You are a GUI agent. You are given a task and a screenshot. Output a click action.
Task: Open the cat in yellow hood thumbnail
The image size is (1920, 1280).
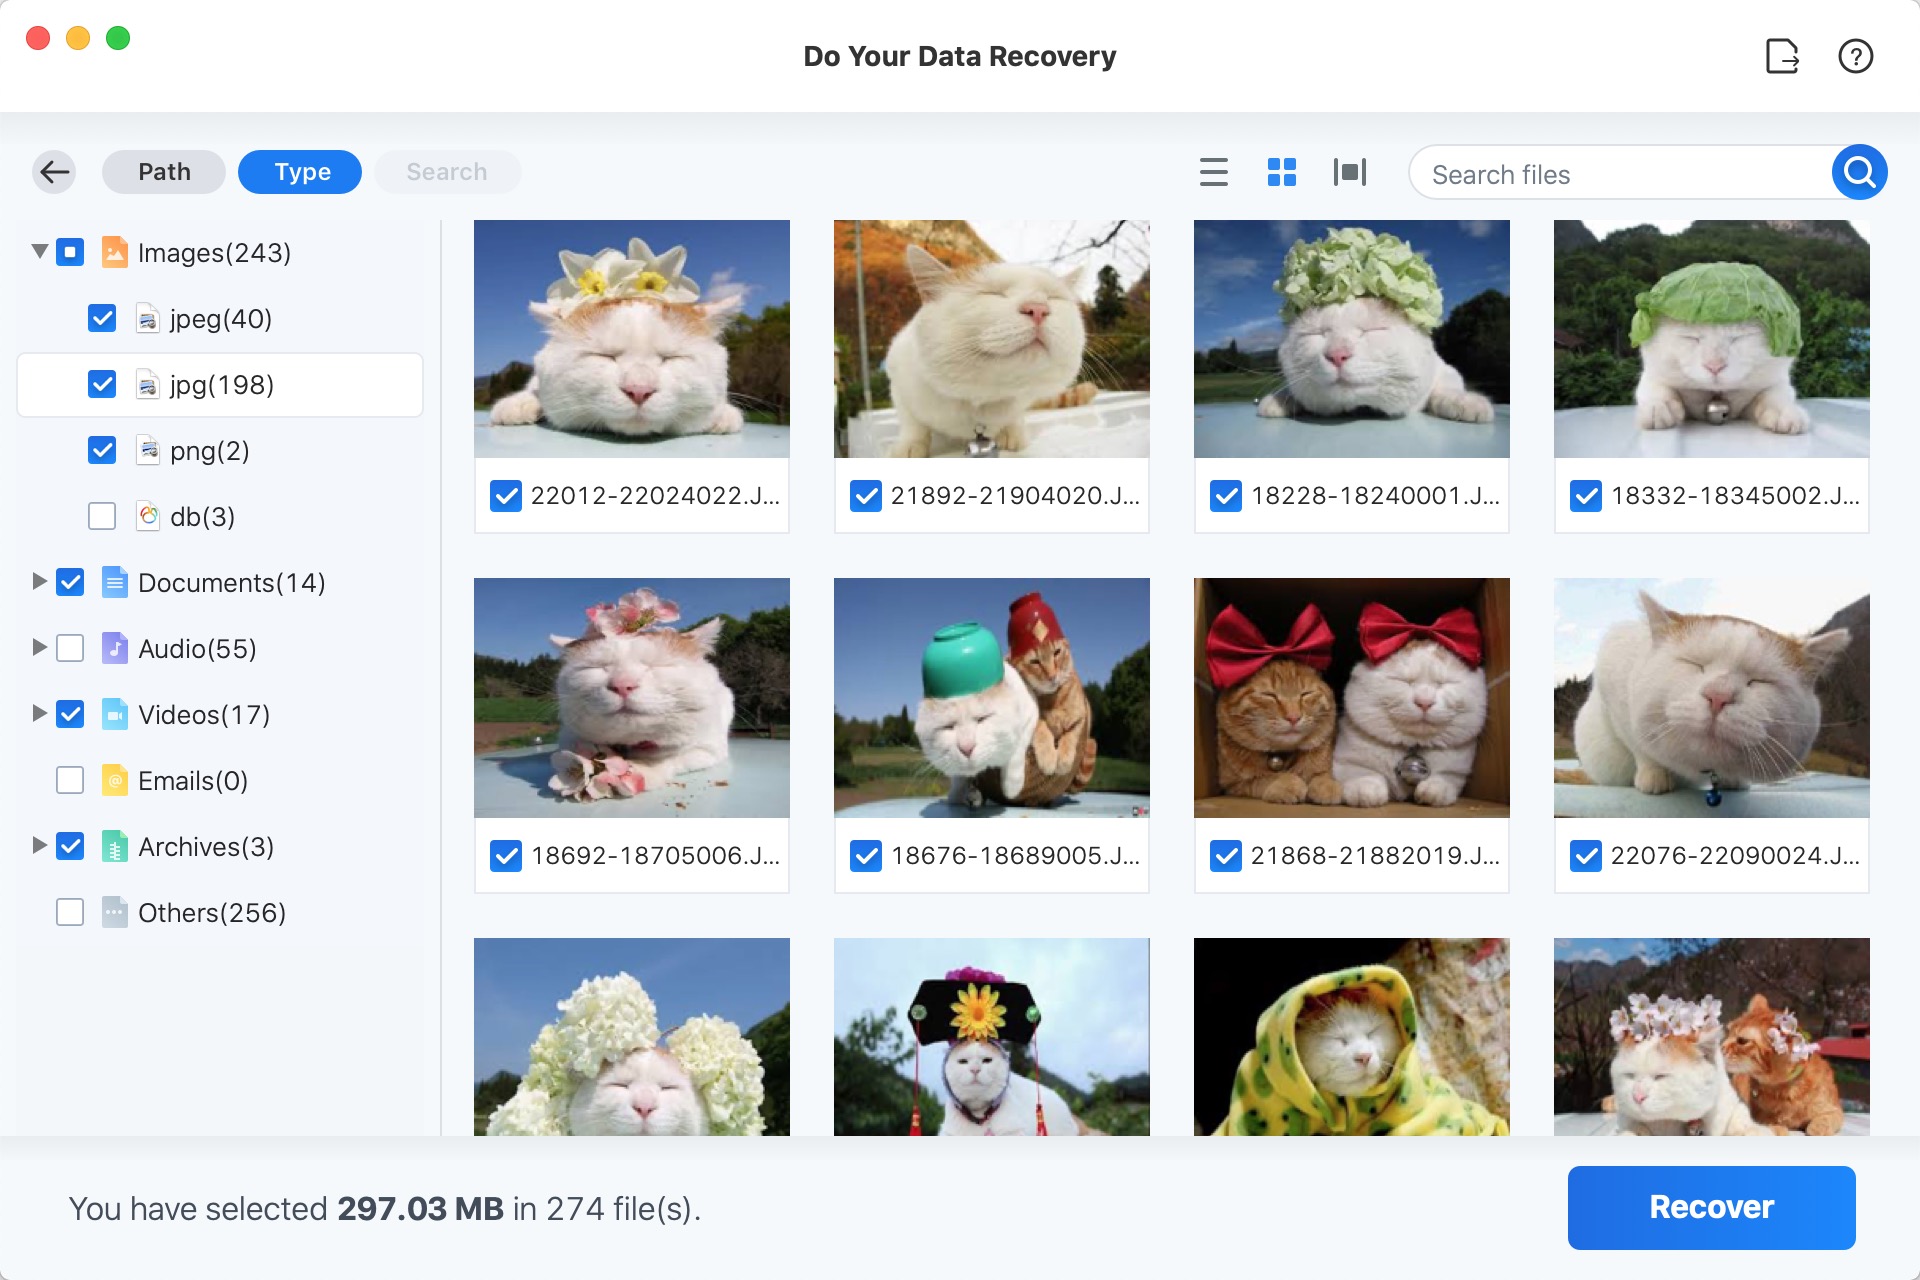(x=1352, y=1037)
